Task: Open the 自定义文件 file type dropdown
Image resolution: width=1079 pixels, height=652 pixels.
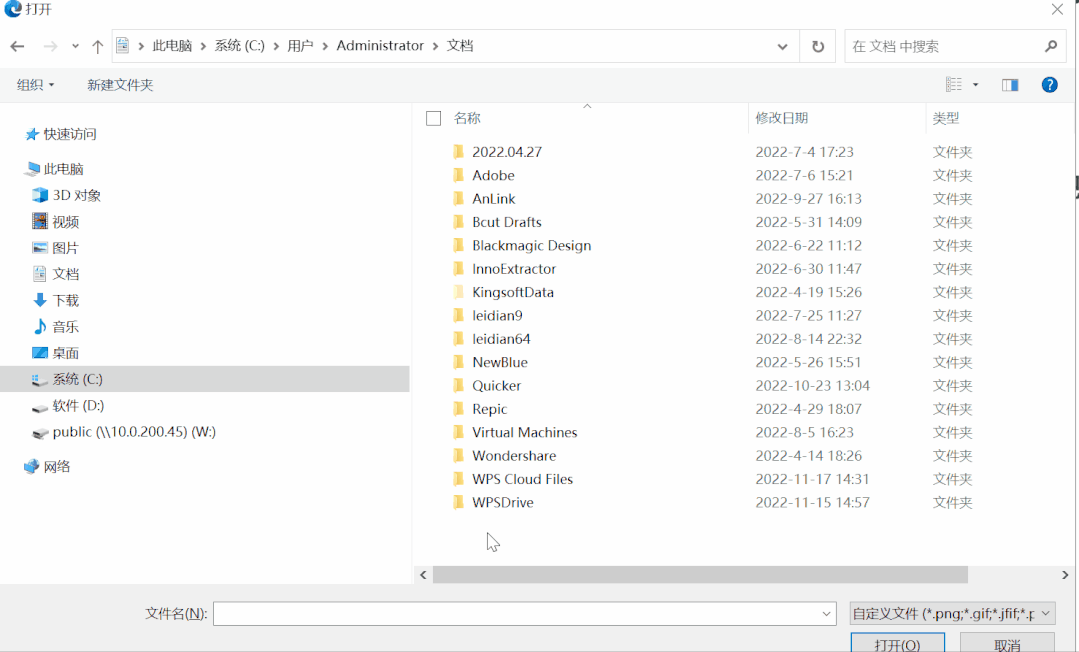Action: 952,613
